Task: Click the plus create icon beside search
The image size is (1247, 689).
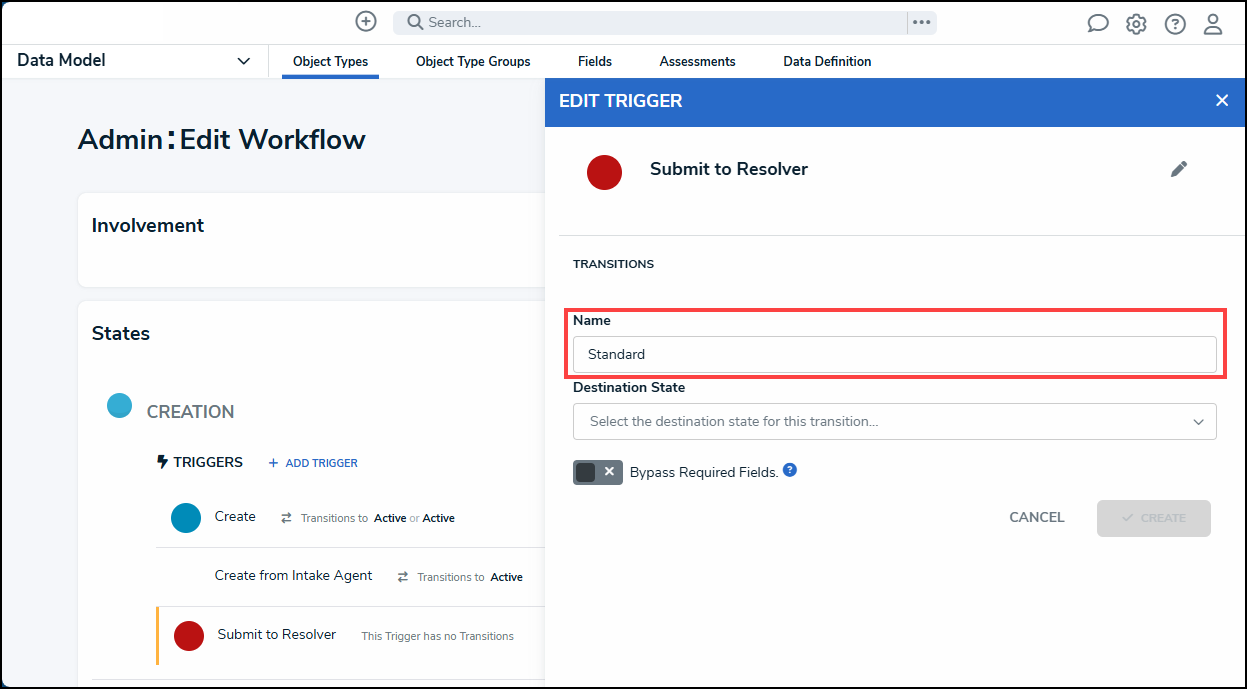Action: point(366,22)
